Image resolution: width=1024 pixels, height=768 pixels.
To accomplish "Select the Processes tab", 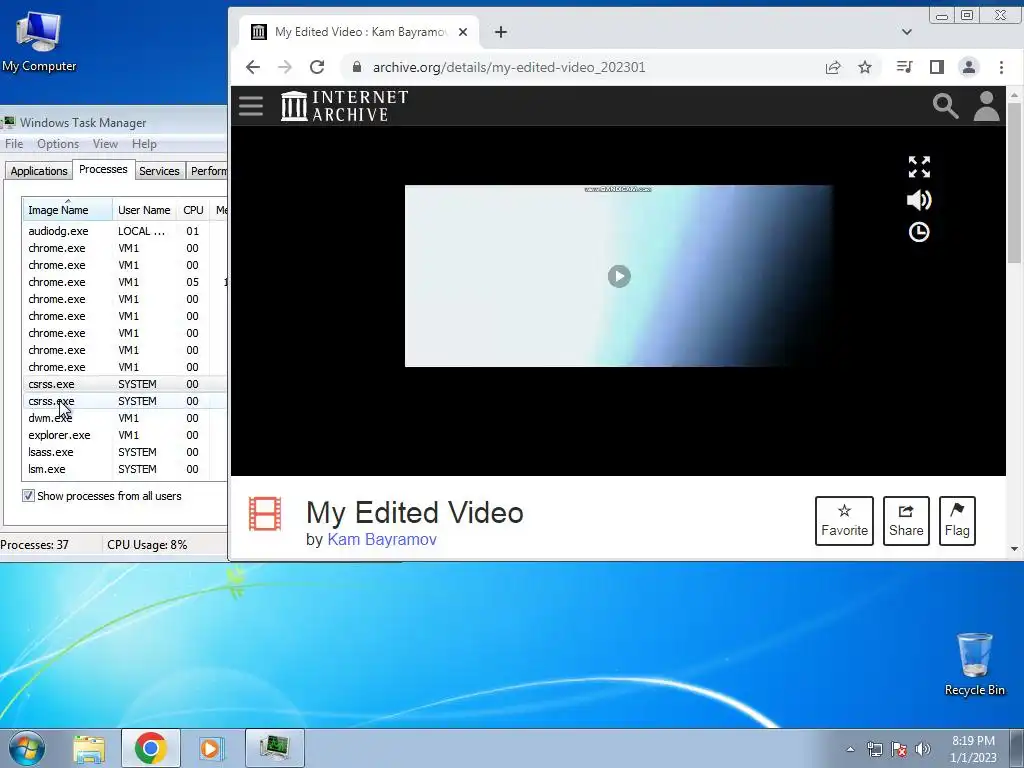I will (x=103, y=169).
